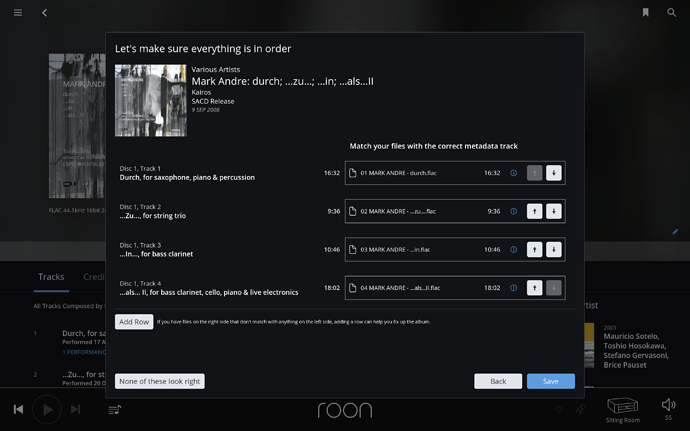Screen dimensions: 690x431
Task: Move 04 MARK ANDRE - ...als...II.flac up
Action: click(534, 288)
